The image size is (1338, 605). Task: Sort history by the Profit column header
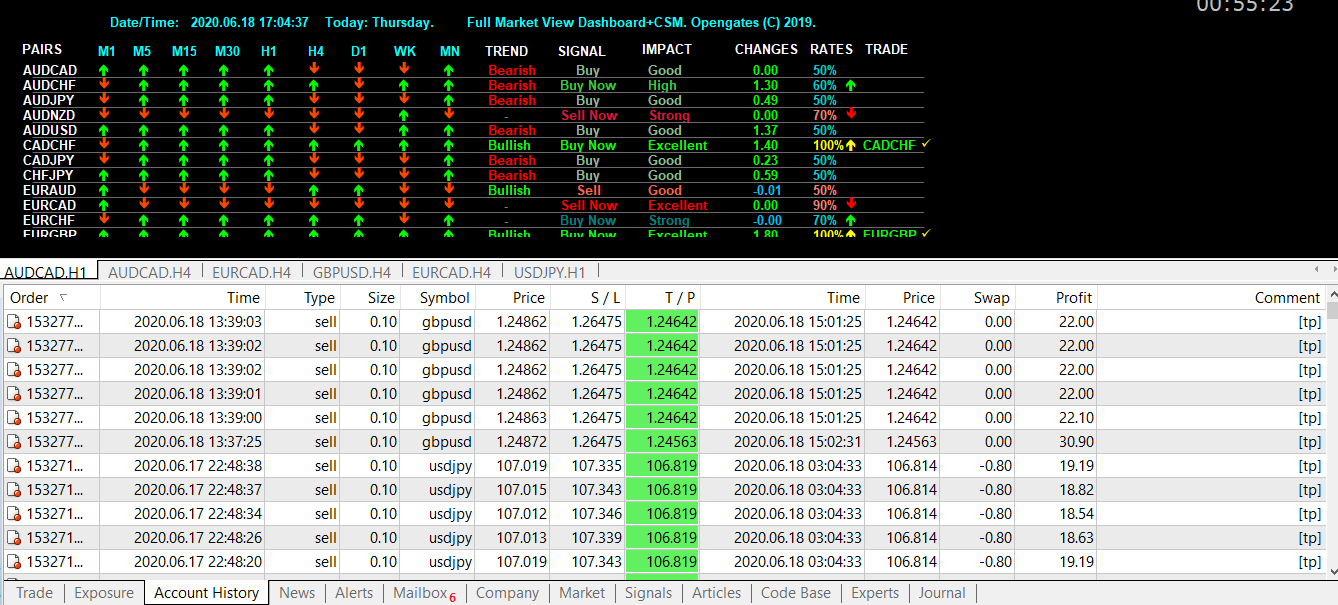coord(1056,297)
